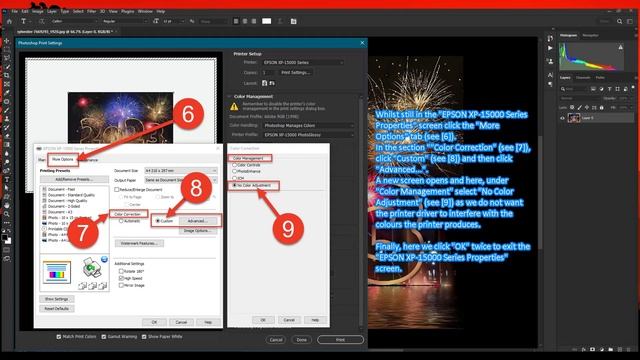Open the Actions panel play icon
Image resolution: width=640 pixels, height=360 pixels.
(x=550, y=48)
